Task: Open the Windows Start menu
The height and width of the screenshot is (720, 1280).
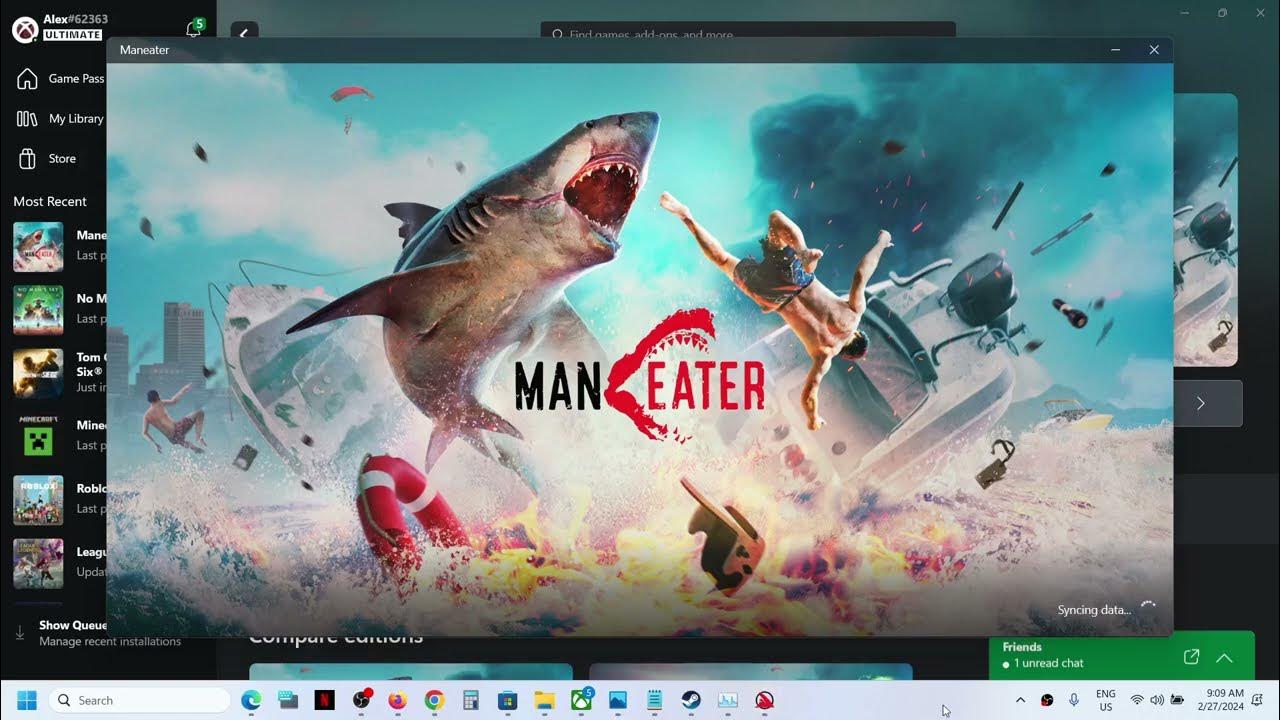Action: [26, 700]
